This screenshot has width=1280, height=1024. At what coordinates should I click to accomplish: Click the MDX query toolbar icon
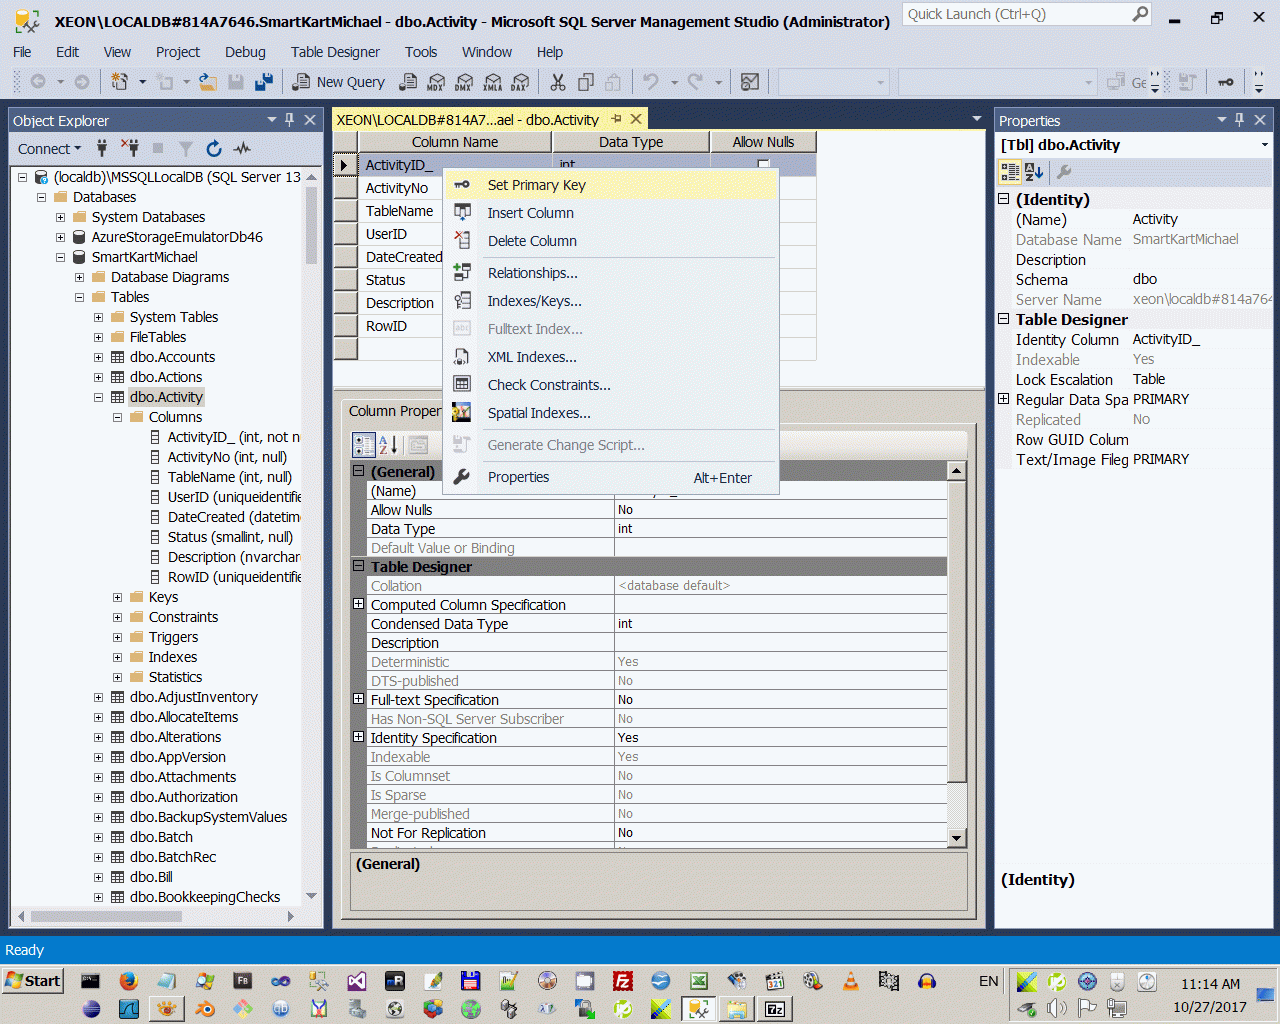click(x=436, y=82)
